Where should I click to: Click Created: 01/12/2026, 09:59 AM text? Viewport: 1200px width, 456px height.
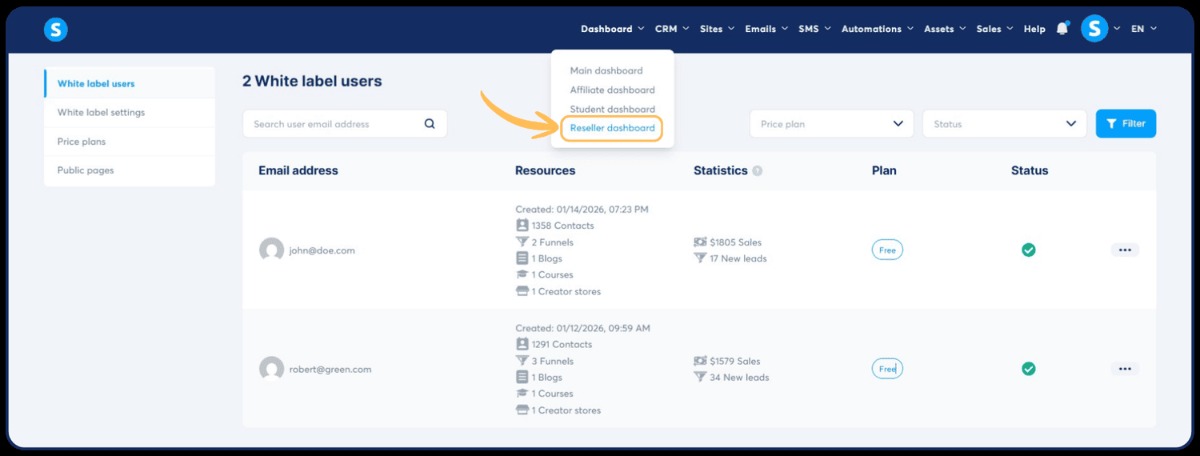(583, 328)
